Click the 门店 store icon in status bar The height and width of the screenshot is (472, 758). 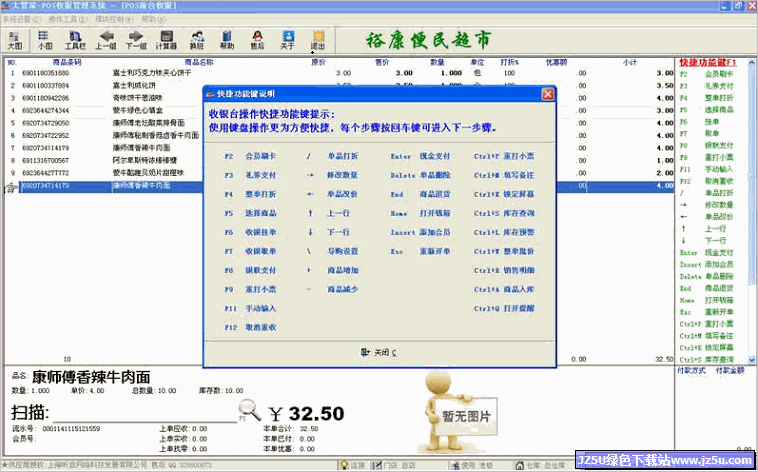click(377, 465)
